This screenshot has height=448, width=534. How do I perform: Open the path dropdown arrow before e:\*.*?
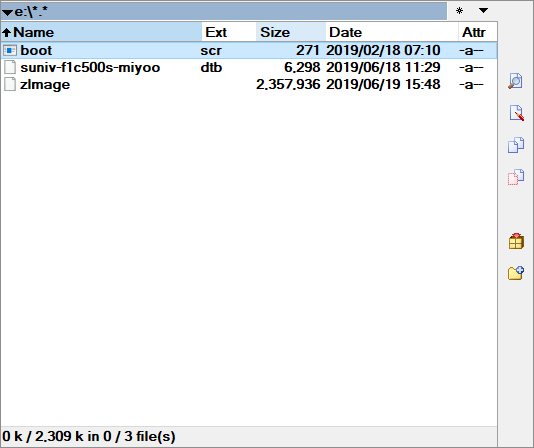[7, 13]
